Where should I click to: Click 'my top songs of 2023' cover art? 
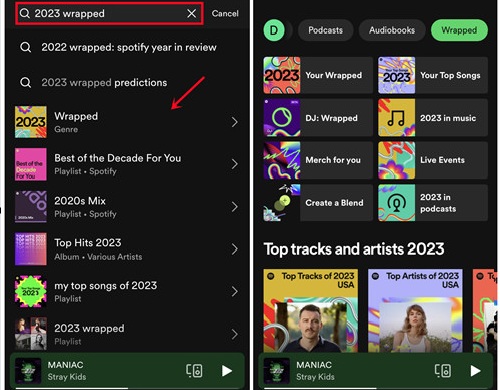31,292
